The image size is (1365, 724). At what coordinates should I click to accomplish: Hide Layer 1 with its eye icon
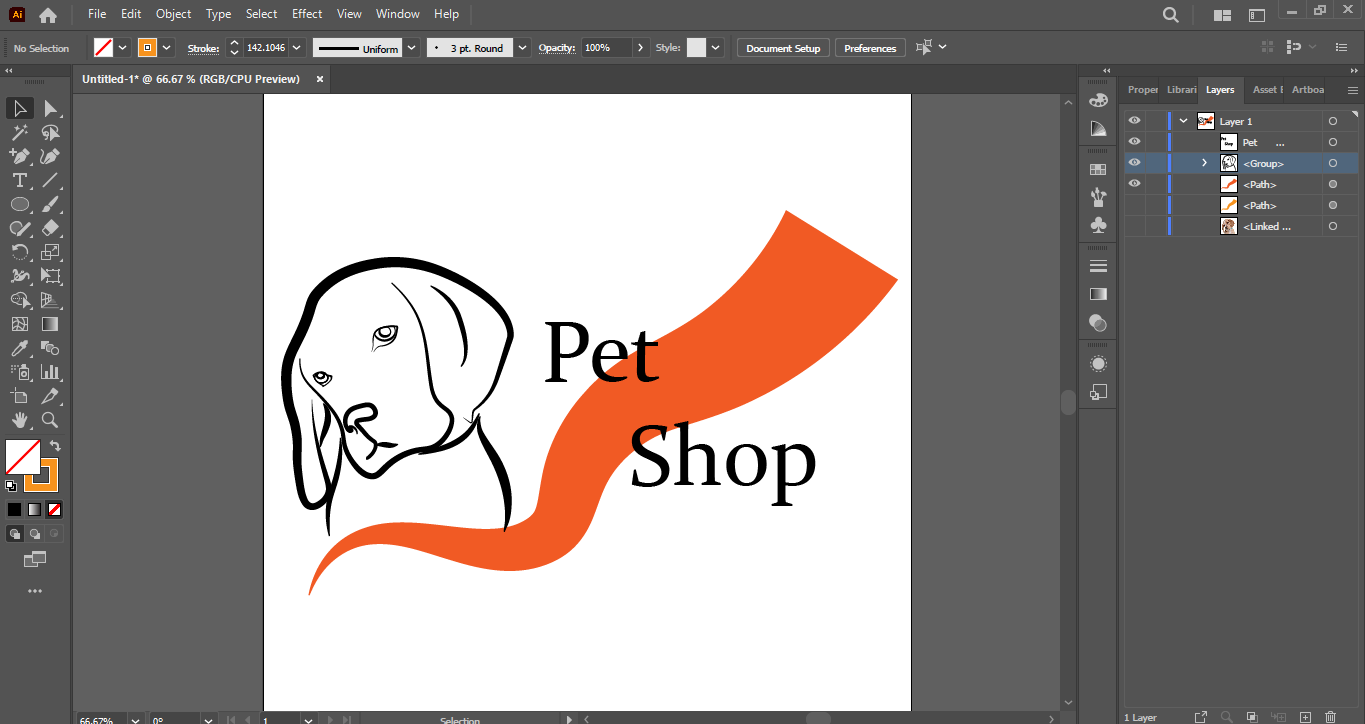click(x=1134, y=121)
